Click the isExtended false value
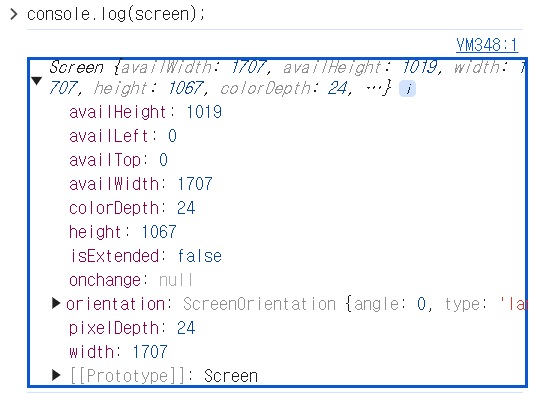The image size is (549, 393). [200, 256]
